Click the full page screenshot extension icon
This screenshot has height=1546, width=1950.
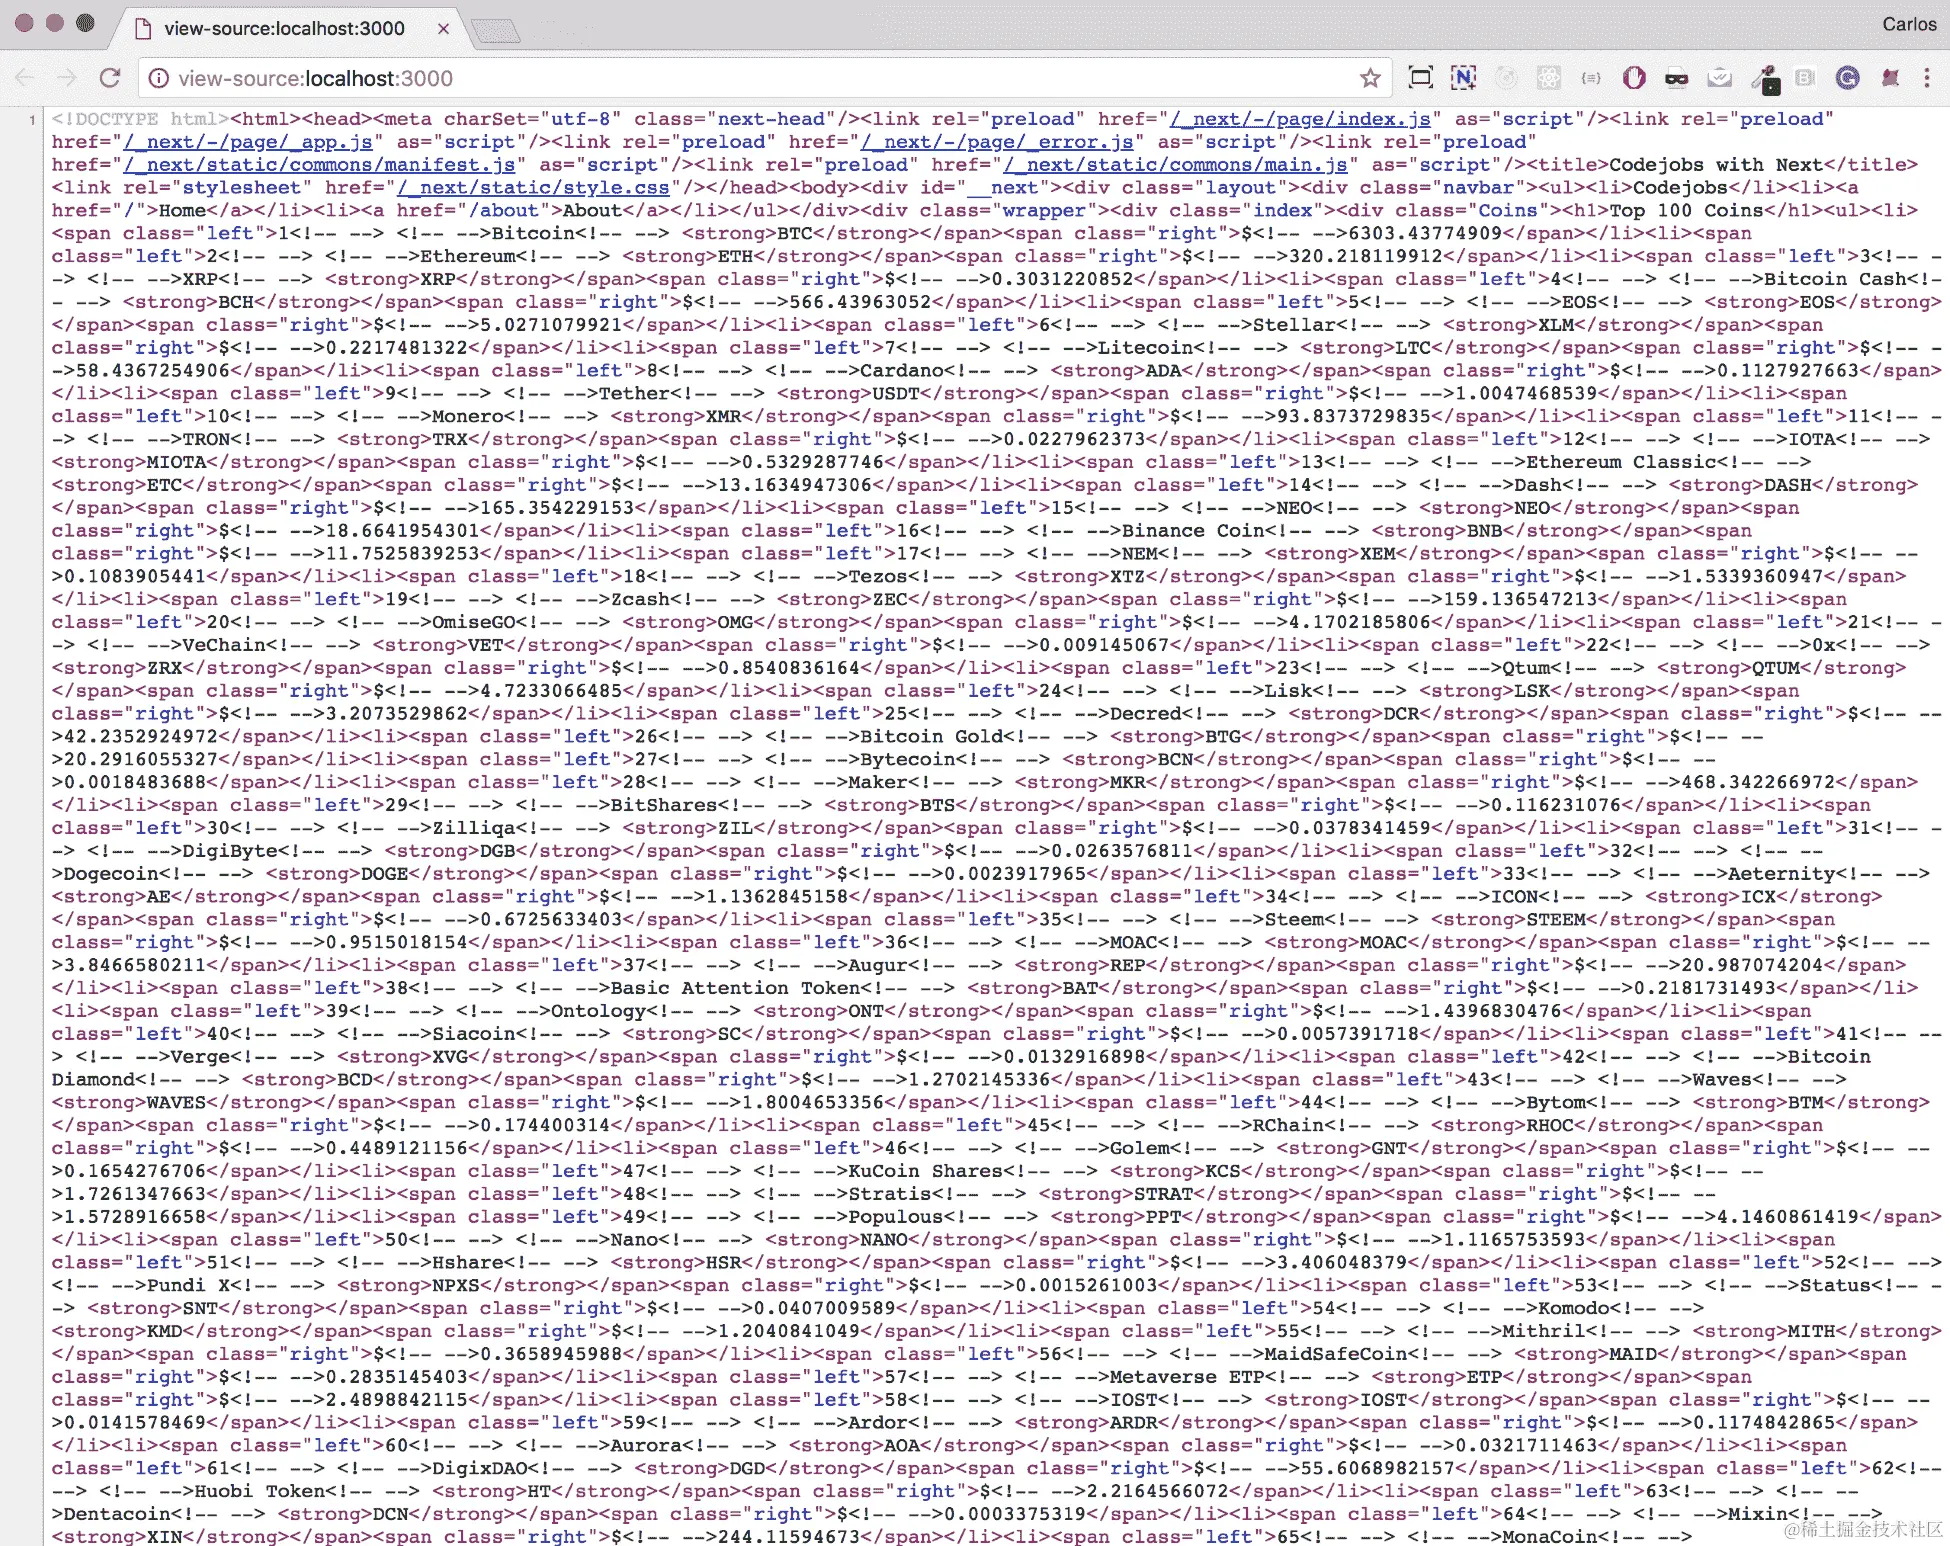(x=1420, y=78)
